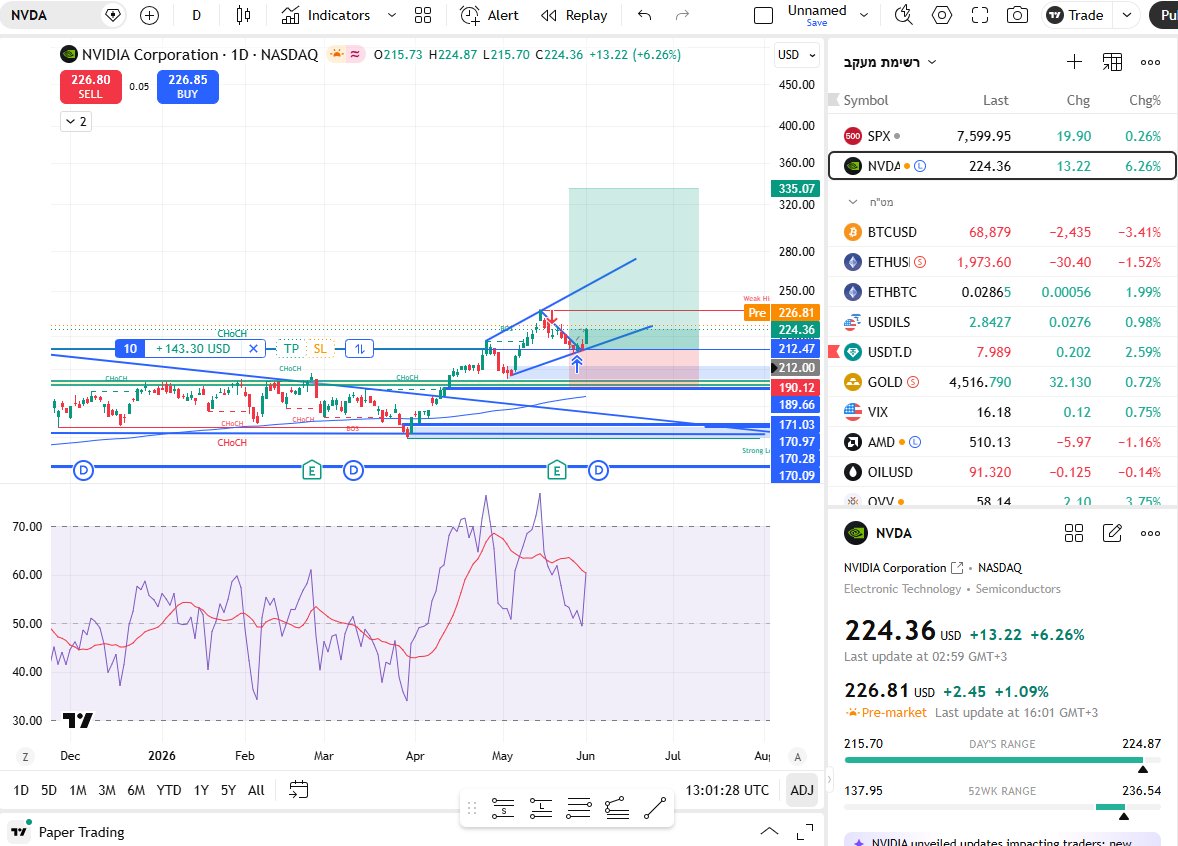
Task: Select the Long Position tool in favorites bar
Action: [541, 808]
